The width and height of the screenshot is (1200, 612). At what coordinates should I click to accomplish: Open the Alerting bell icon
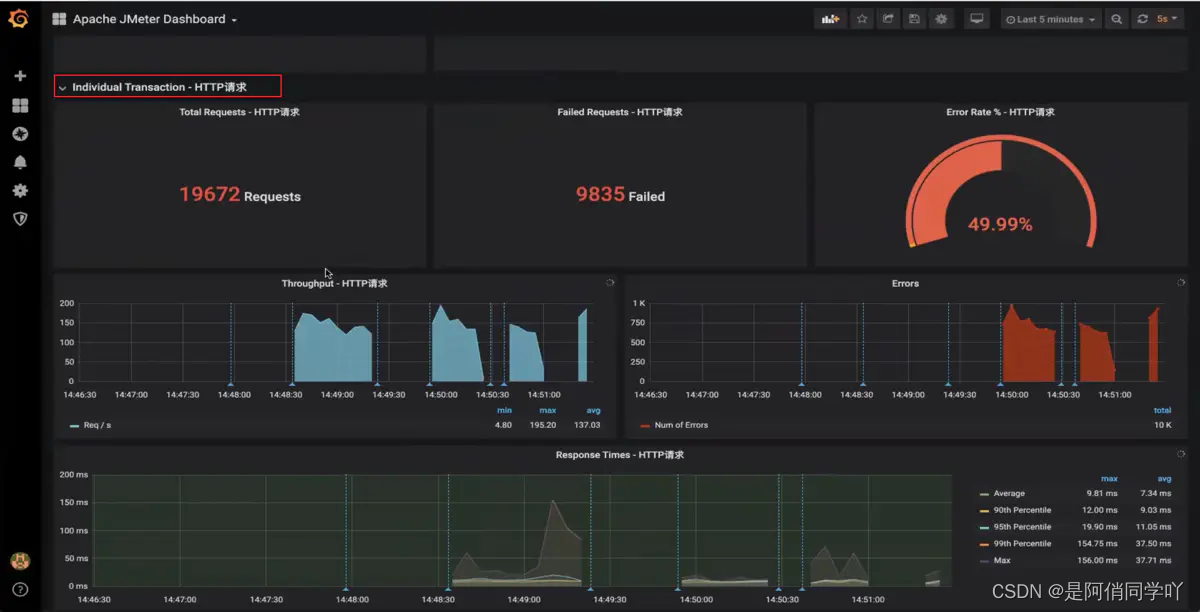(x=20, y=162)
